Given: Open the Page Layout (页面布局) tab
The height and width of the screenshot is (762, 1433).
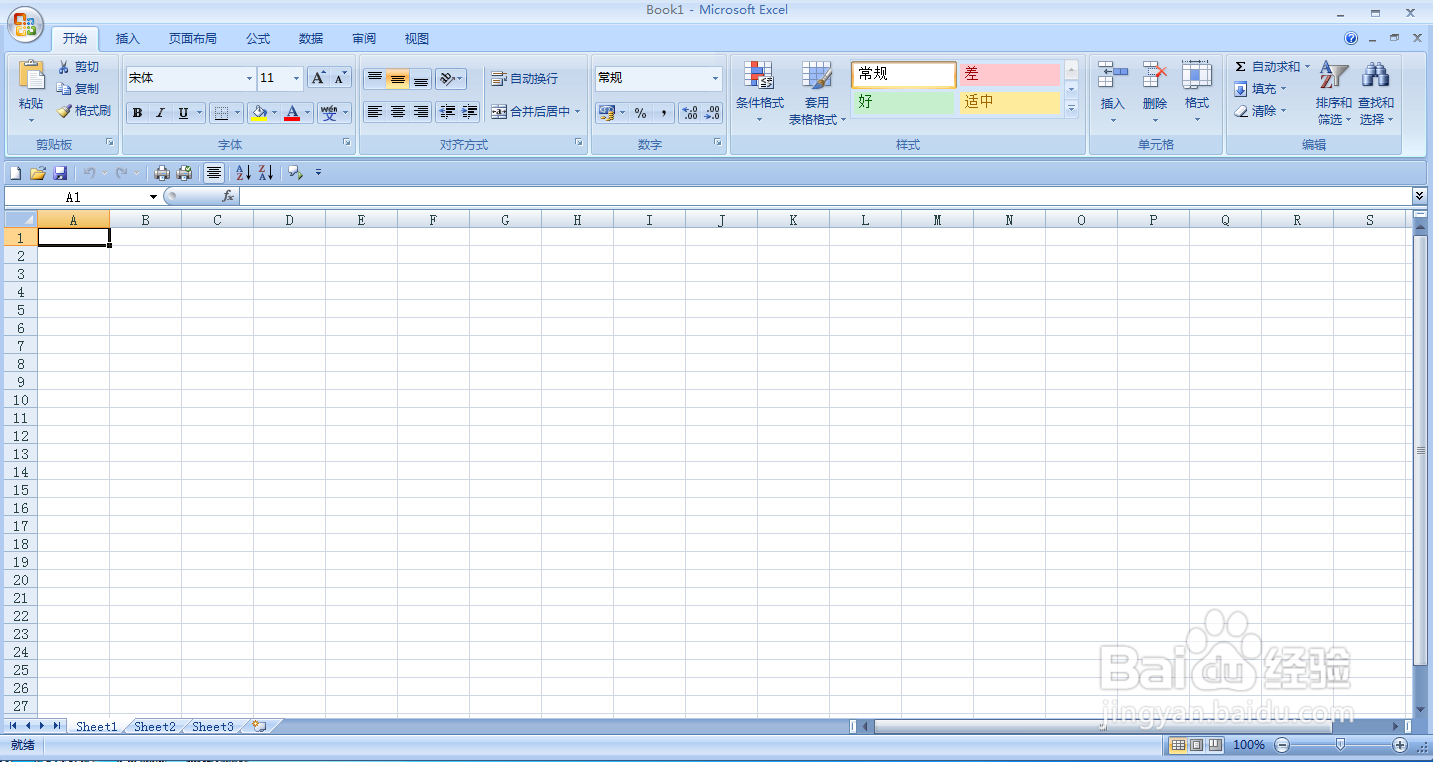Looking at the screenshot, I should (193, 39).
